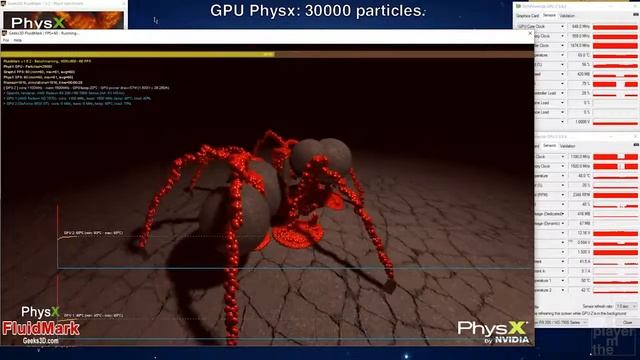Click the 41.5 A current reading
The image size is (640, 360).
(x=579, y=262)
